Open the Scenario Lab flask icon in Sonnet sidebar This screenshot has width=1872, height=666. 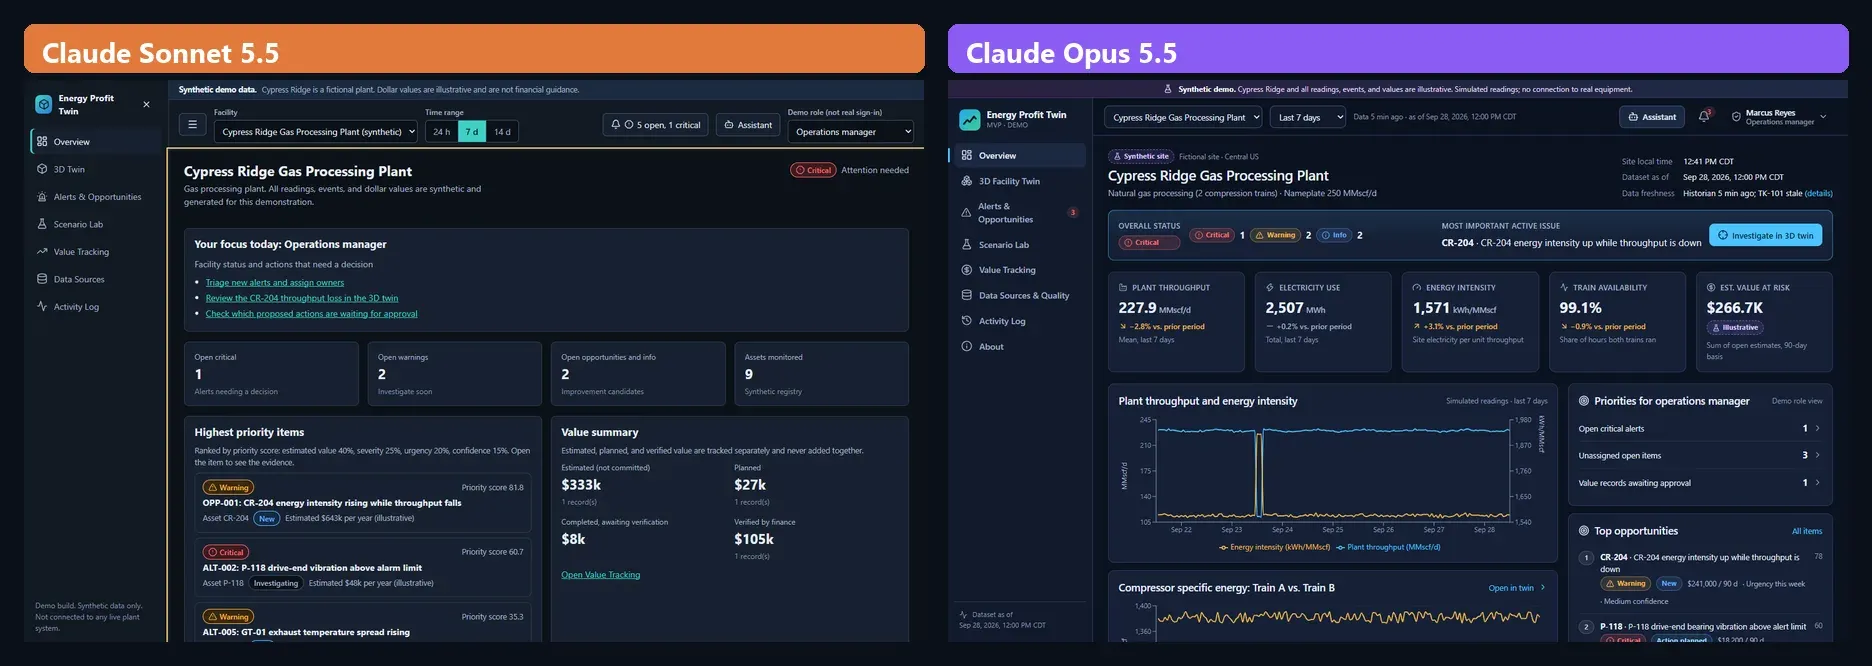click(x=42, y=224)
